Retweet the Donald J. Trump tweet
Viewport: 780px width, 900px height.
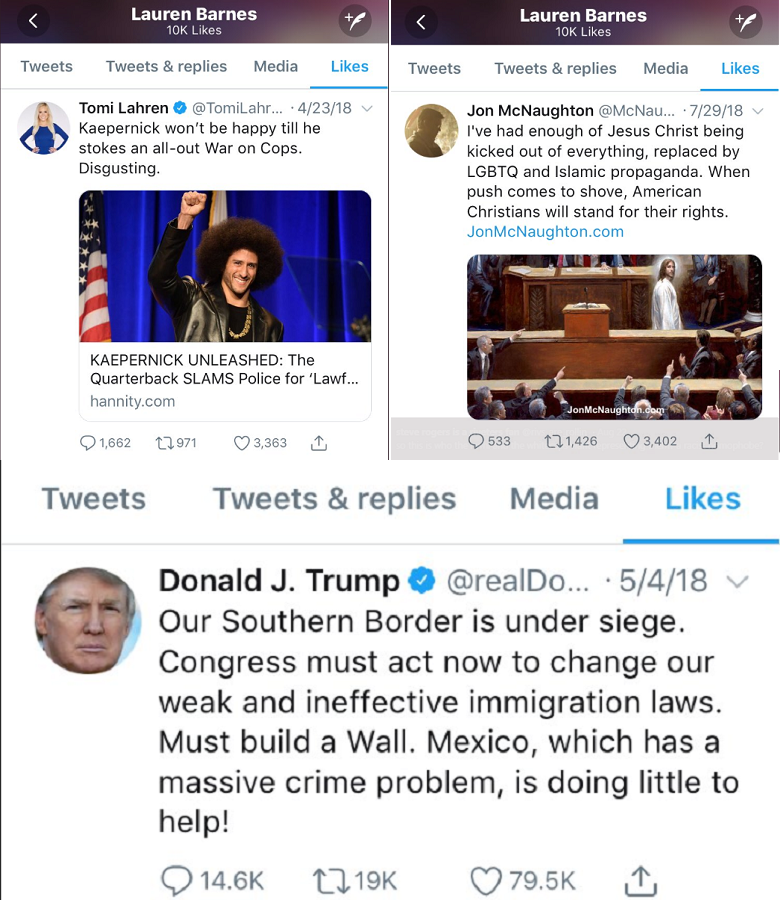pyautogui.click(x=331, y=880)
